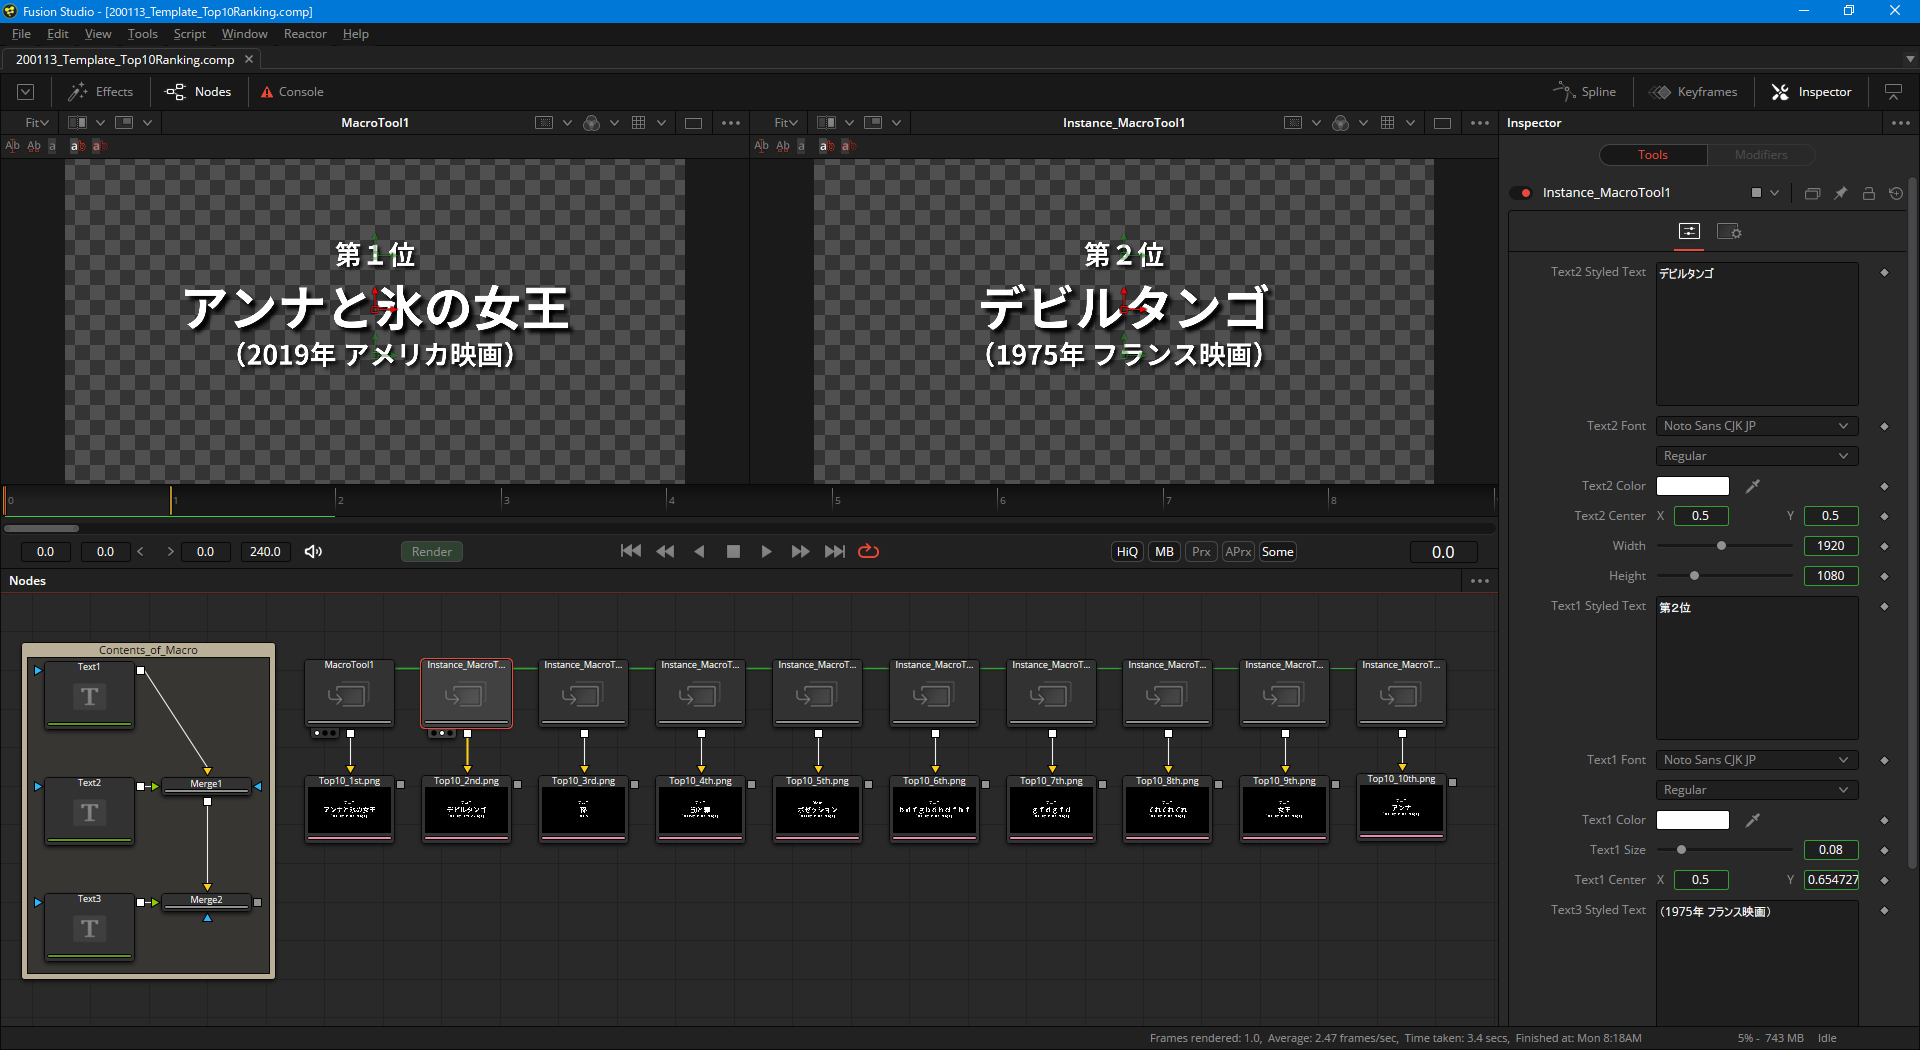Screen dimensions: 1920x1050
Task: Open the Inspector controls tab icon
Action: pos(1689,232)
